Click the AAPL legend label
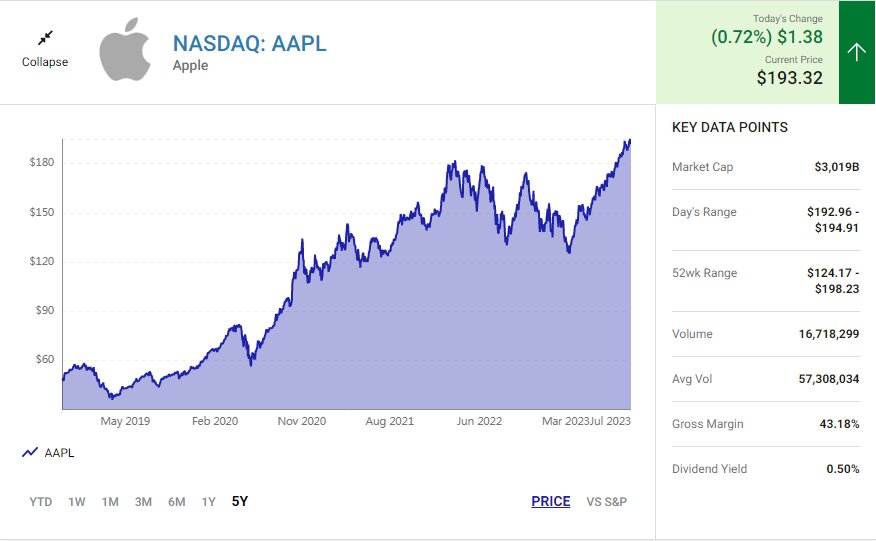Image resolution: width=876 pixels, height=541 pixels. [x=59, y=453]
